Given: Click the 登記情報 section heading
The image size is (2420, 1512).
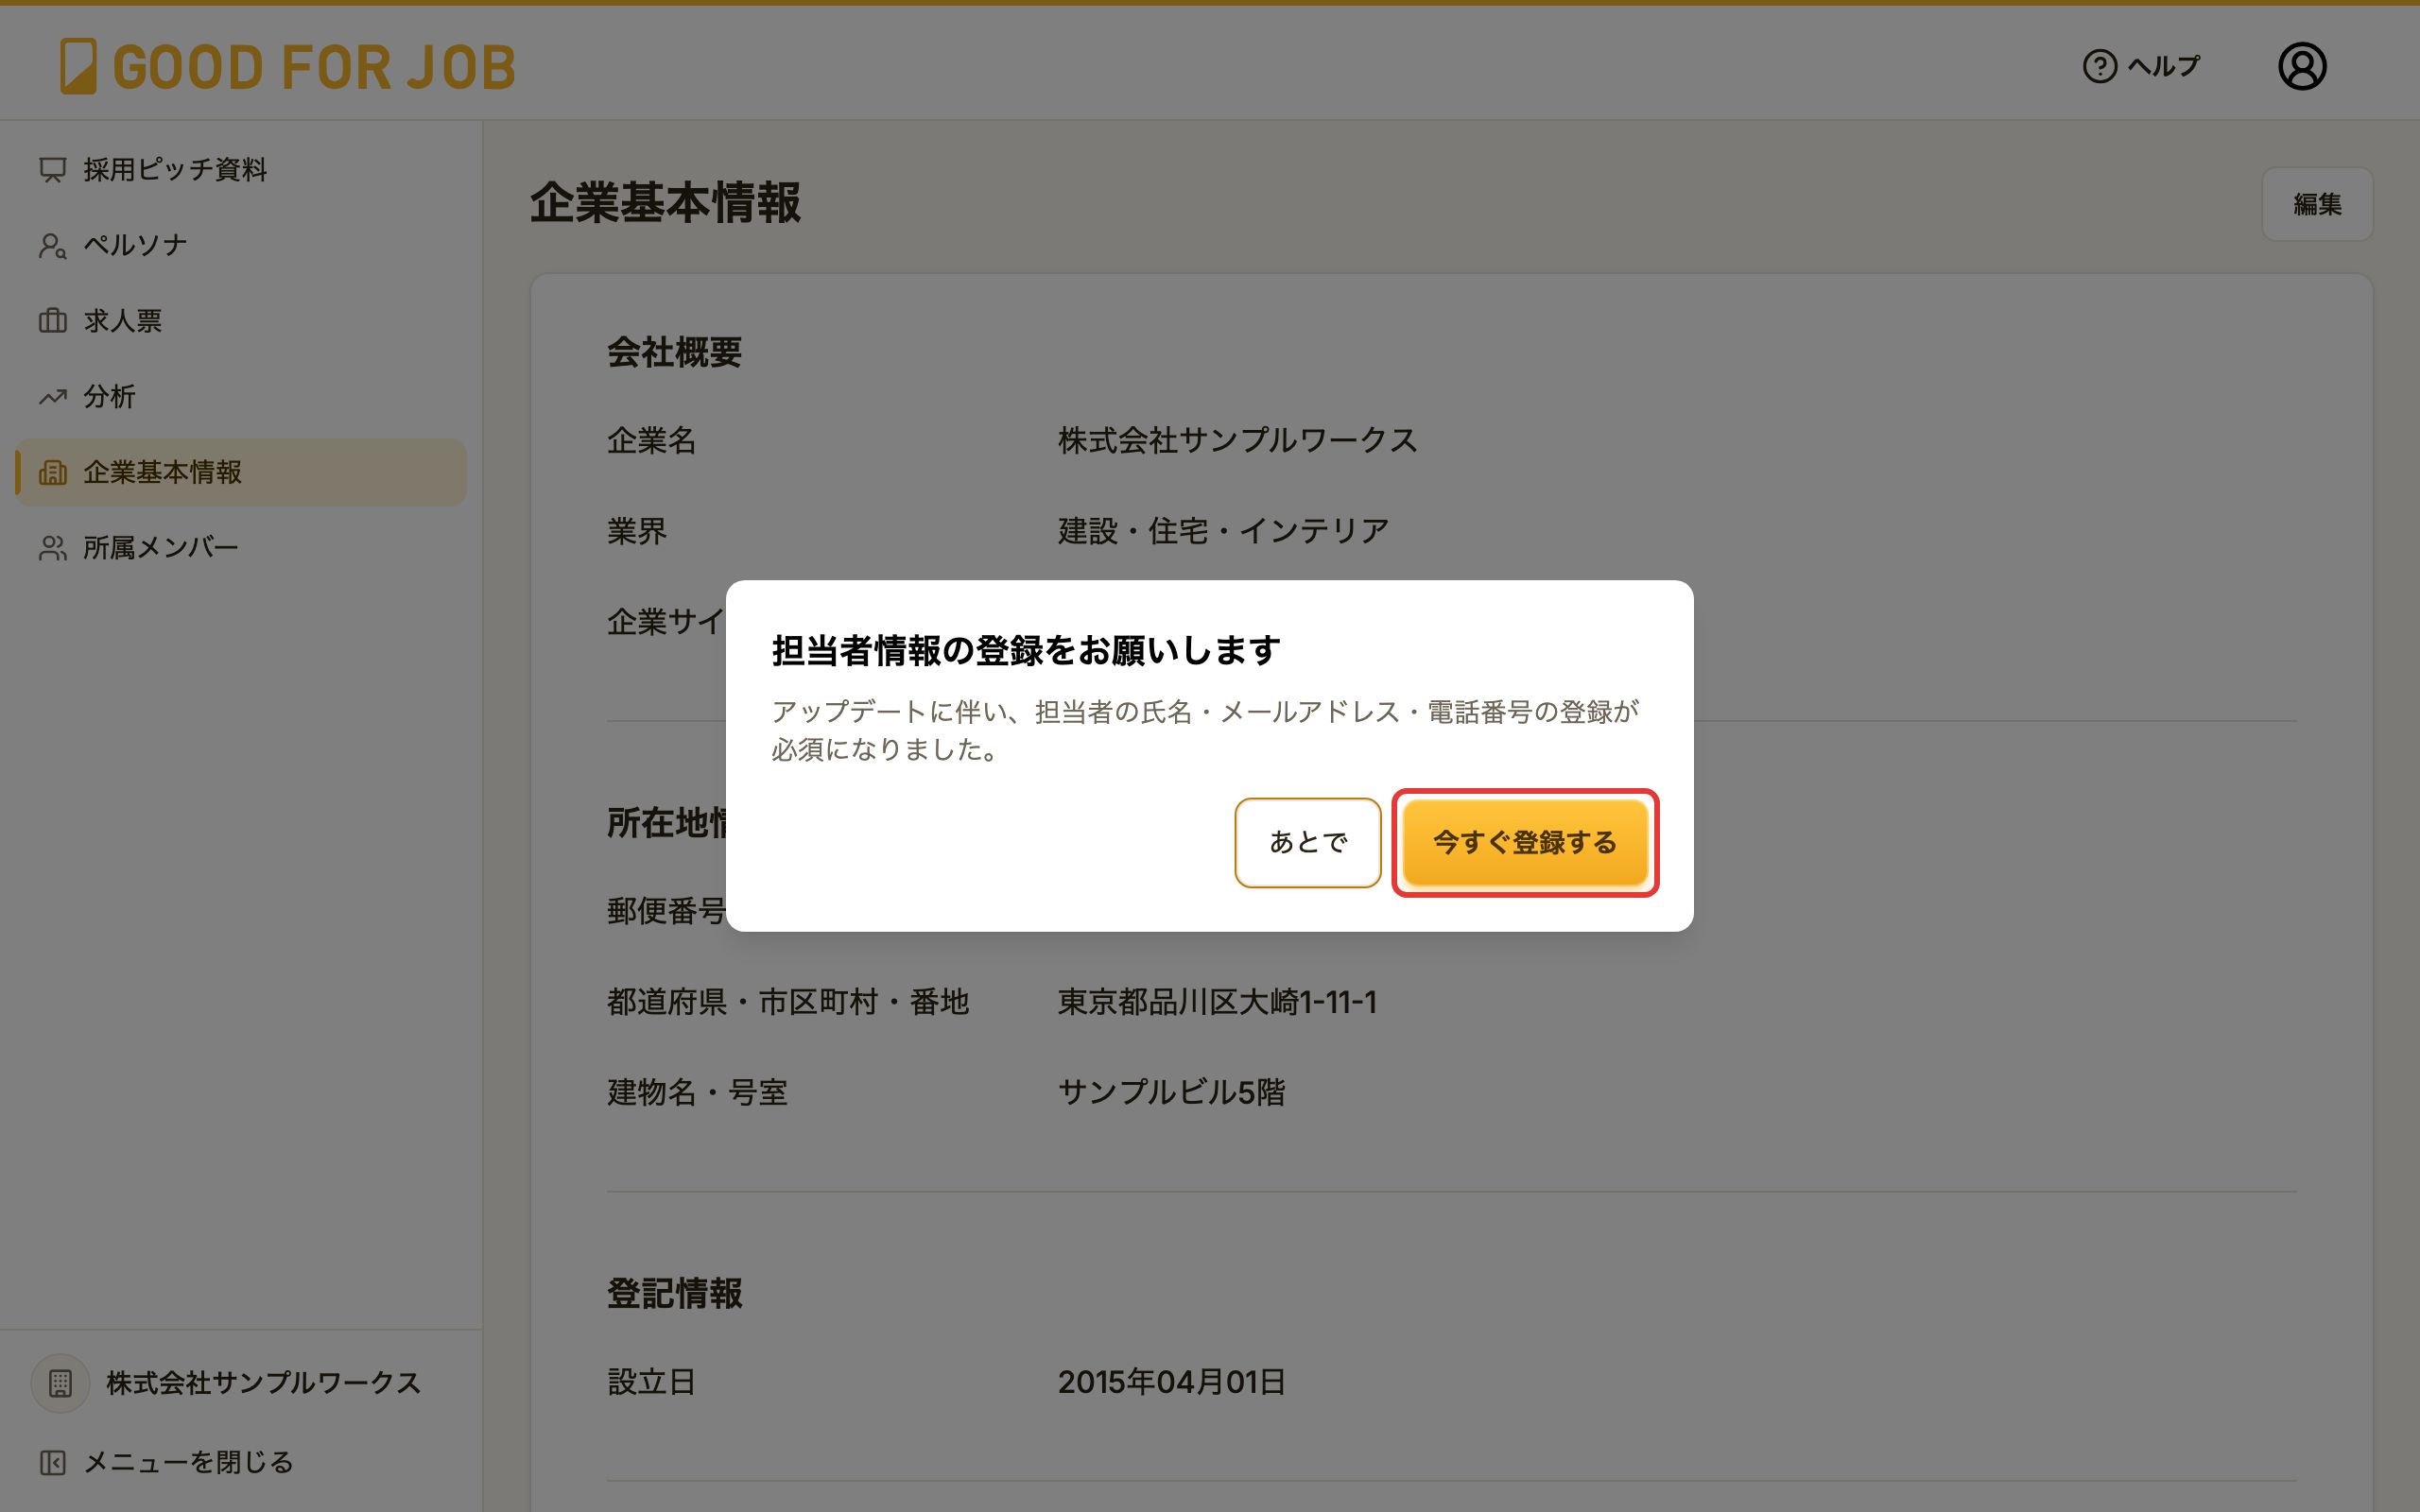Looking at the screenshot, I should coord(674,1293).
